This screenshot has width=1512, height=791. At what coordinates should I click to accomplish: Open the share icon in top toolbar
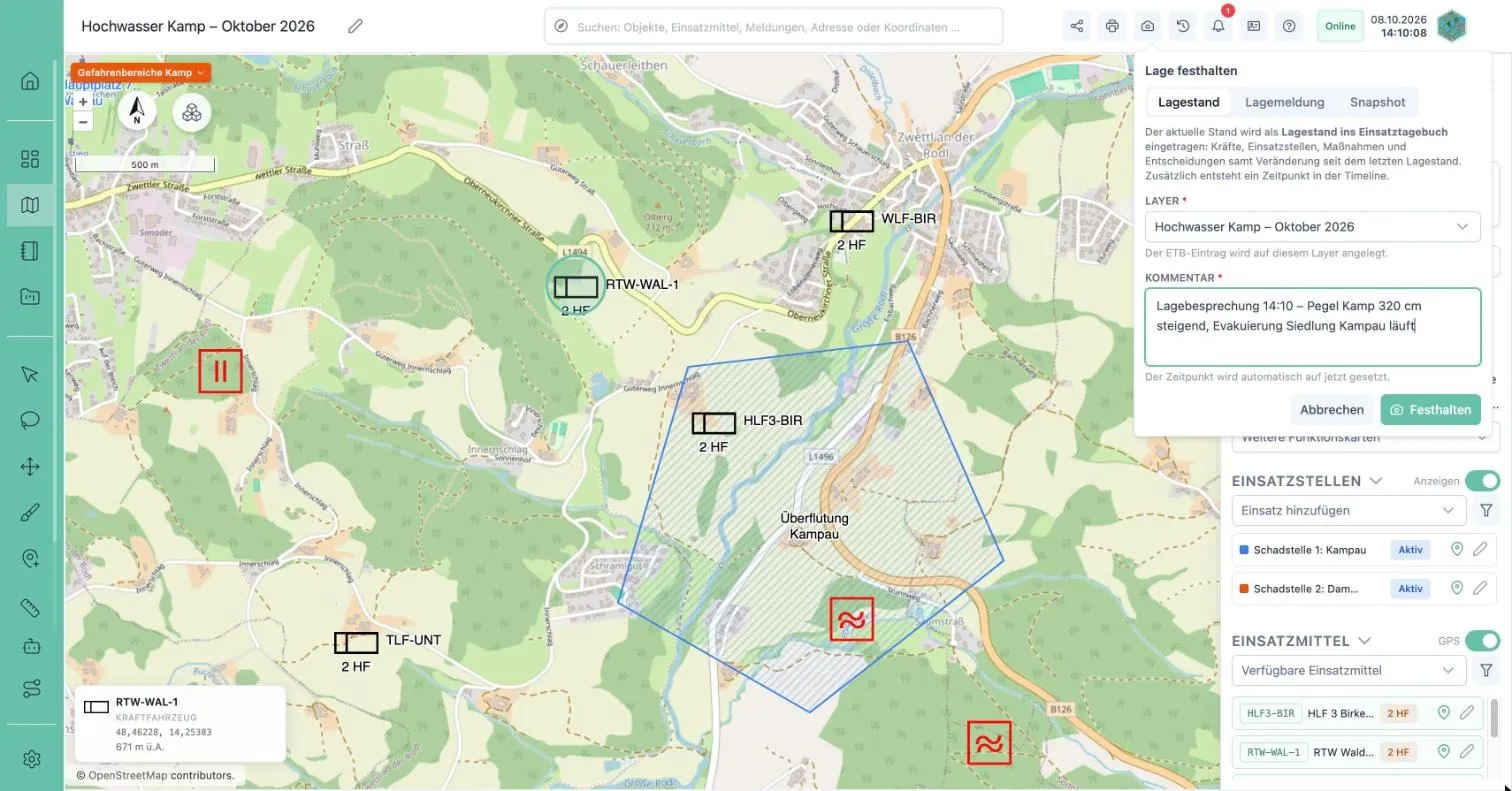tap(1077, 26)
